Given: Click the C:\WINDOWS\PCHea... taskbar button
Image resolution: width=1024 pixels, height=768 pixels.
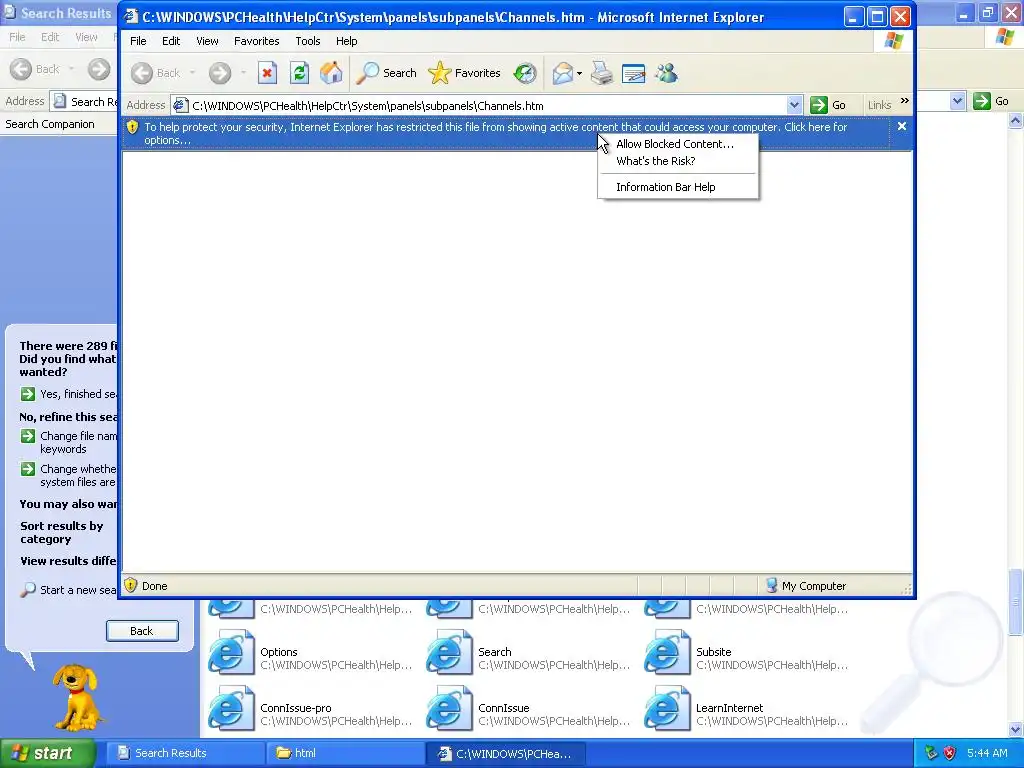Looking at the screenshot, I should coord(505,753).
